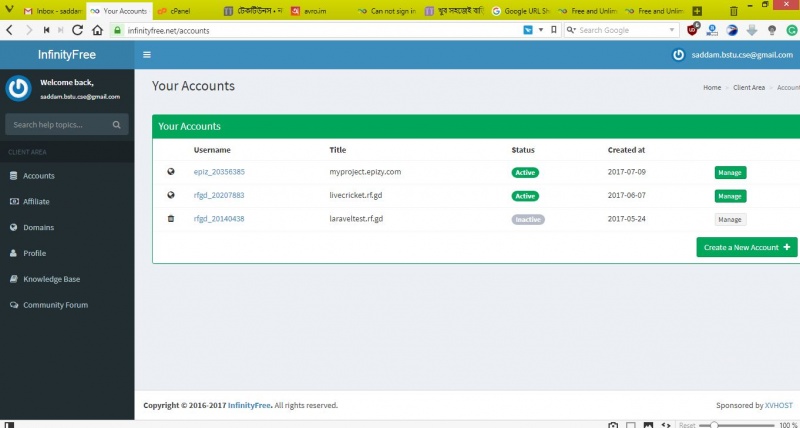Screen dimensions: 800x428
Task: Open Domains in the sidebar menu
Action: [x=67, y=228]
